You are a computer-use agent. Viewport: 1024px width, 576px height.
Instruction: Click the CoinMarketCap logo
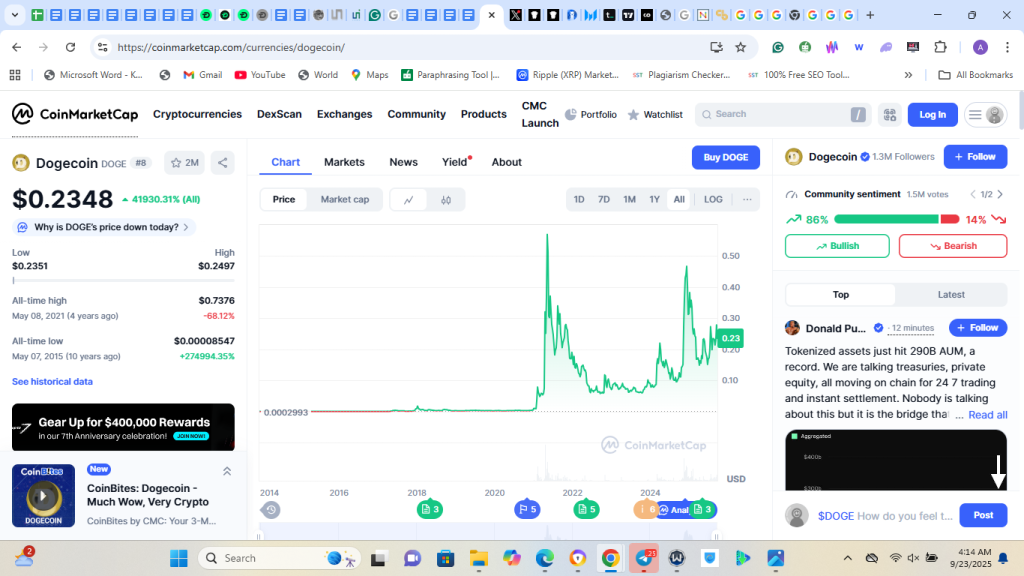click(x=75, y=114)
